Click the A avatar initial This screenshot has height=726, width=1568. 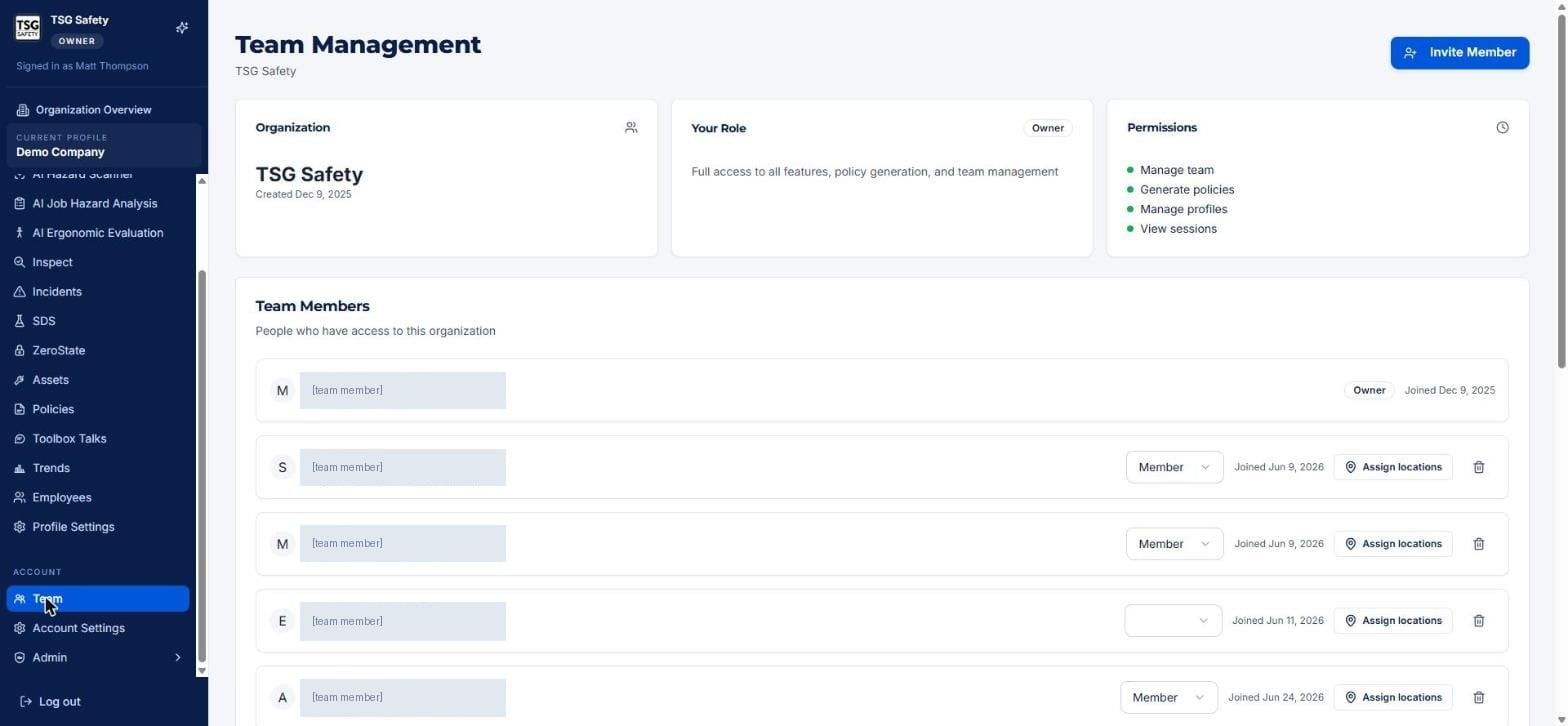(282, 698)
